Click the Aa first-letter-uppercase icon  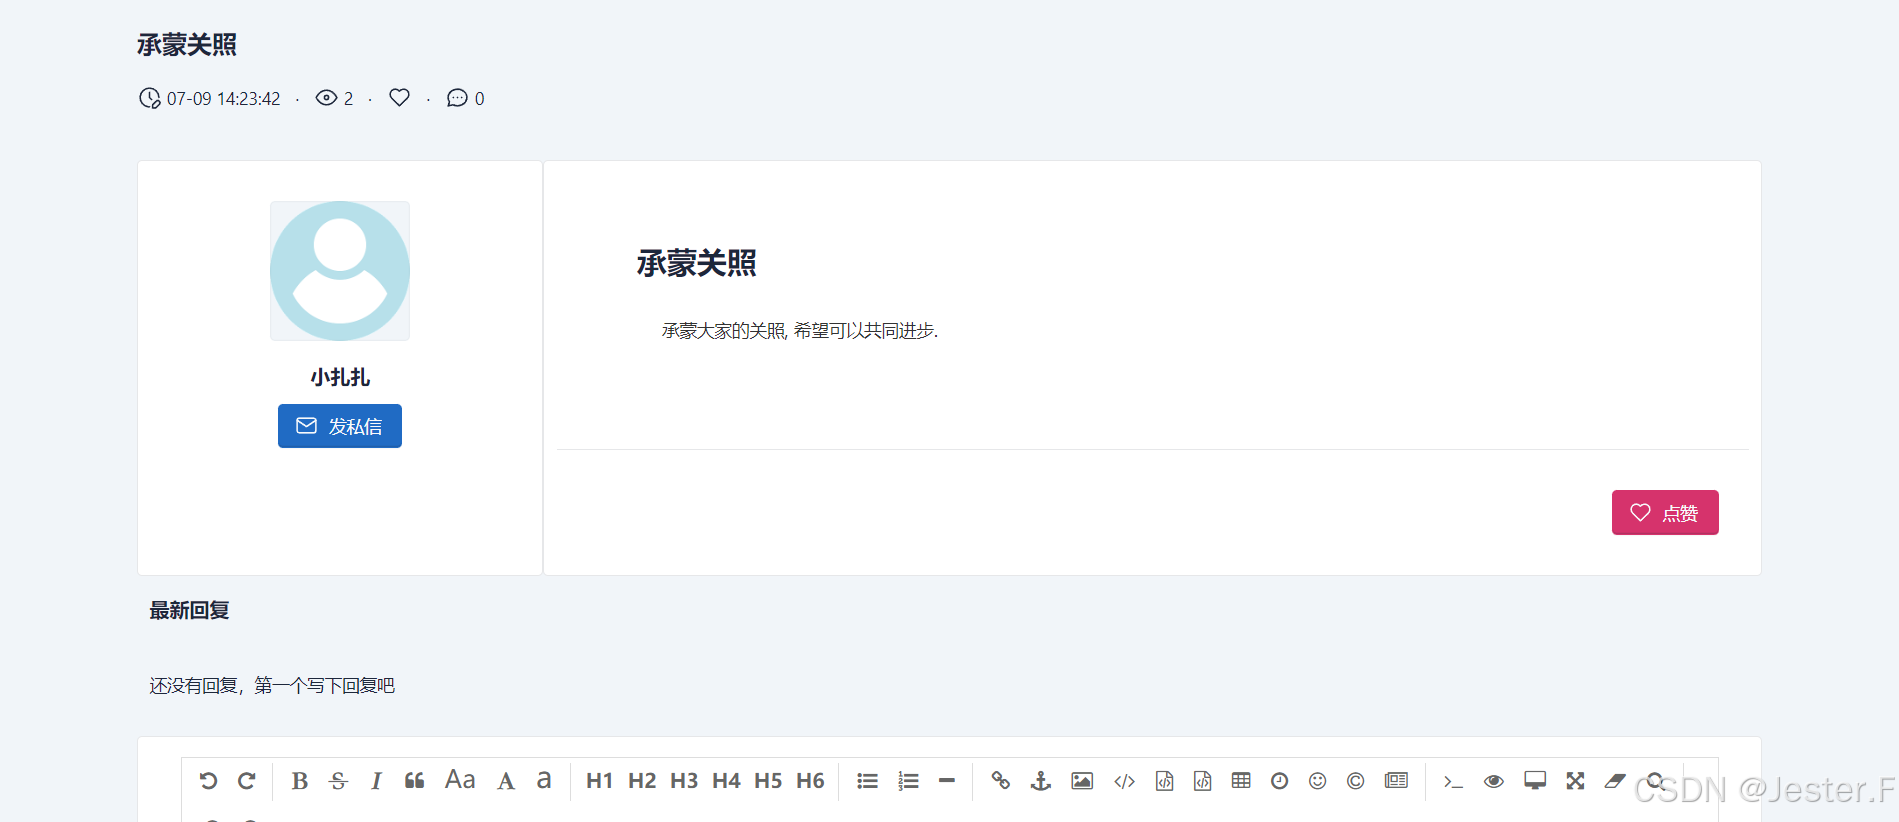click(x=460, y=780)
